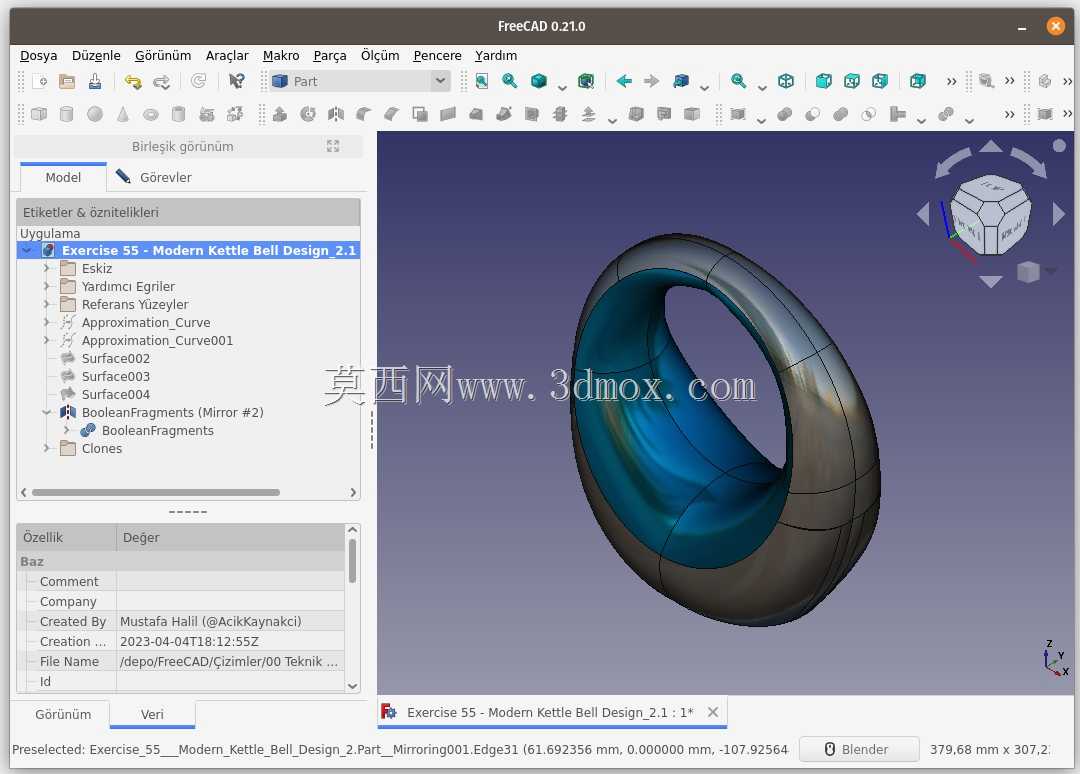1080x774 pixels.
Task: Switch to Top view cube icon
Action: coord(851,81)
